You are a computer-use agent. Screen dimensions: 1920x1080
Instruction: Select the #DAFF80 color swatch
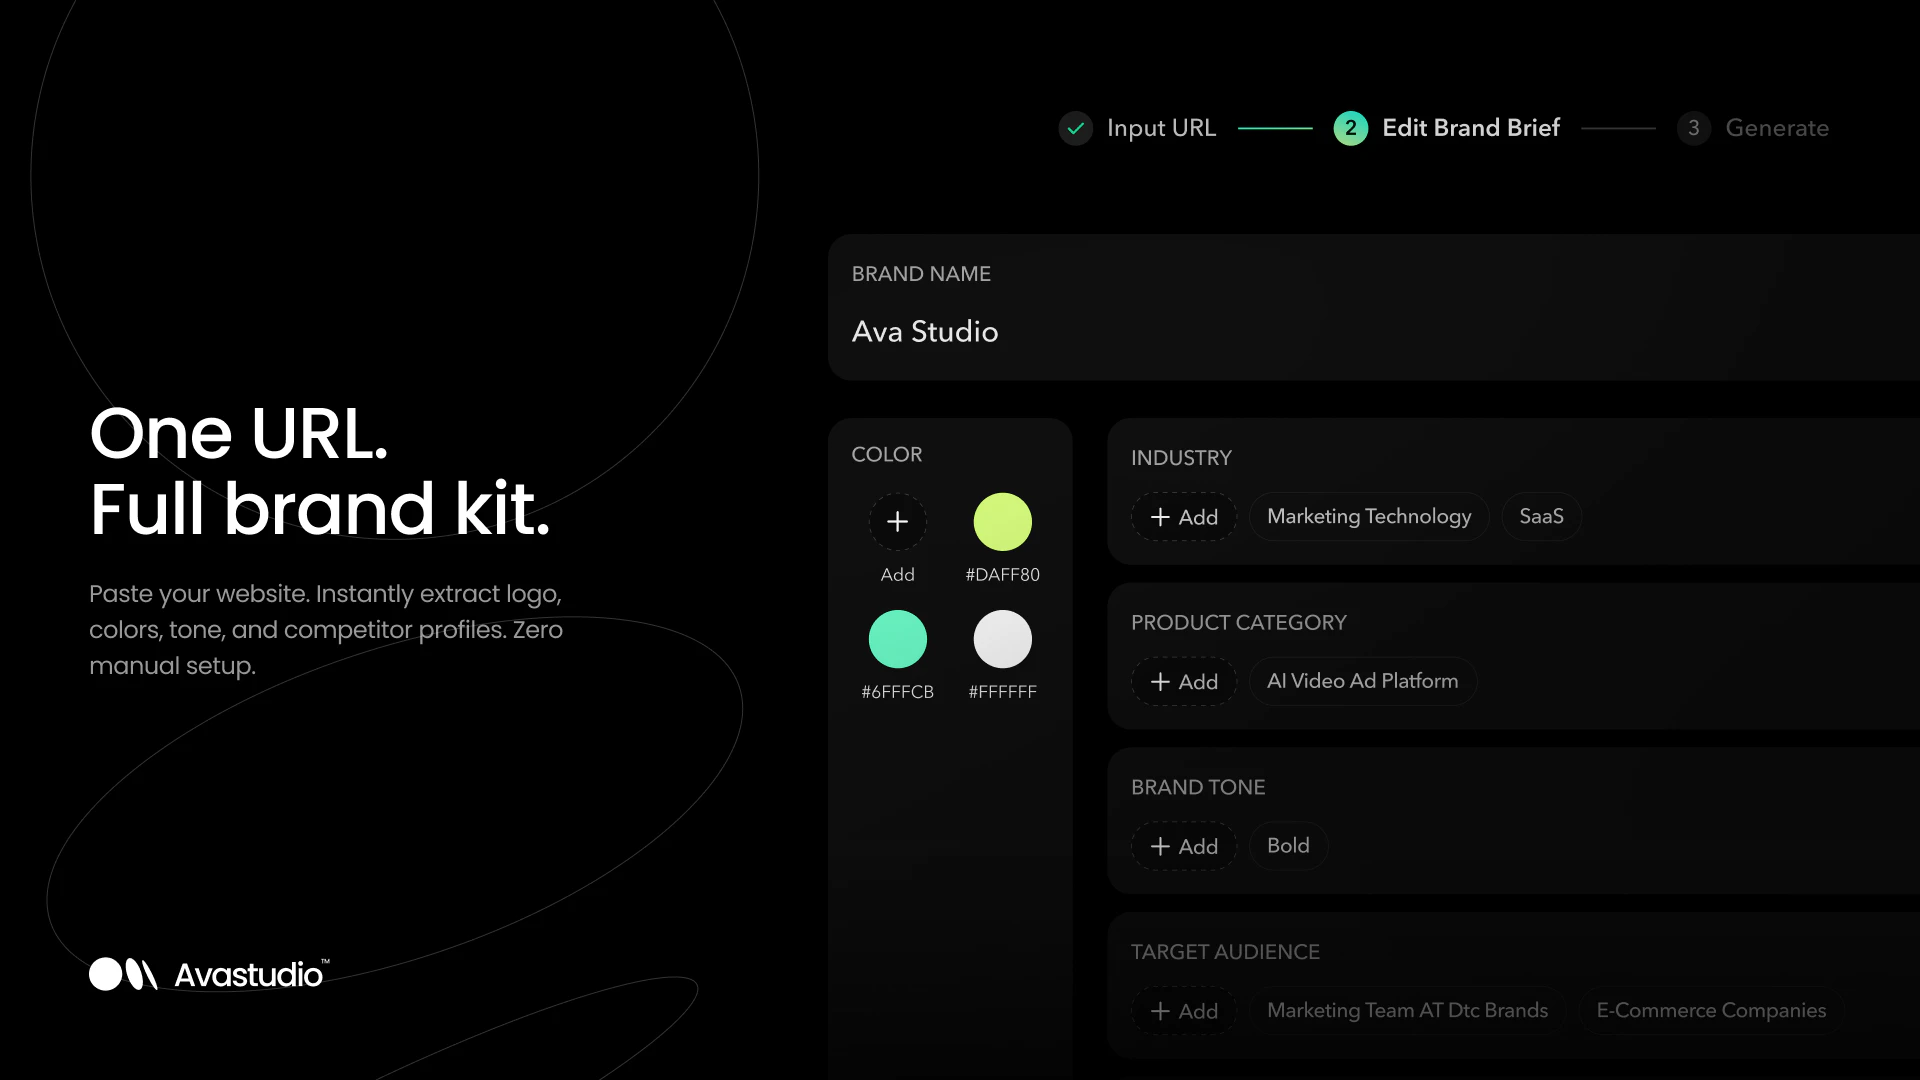coord(1002,521)
